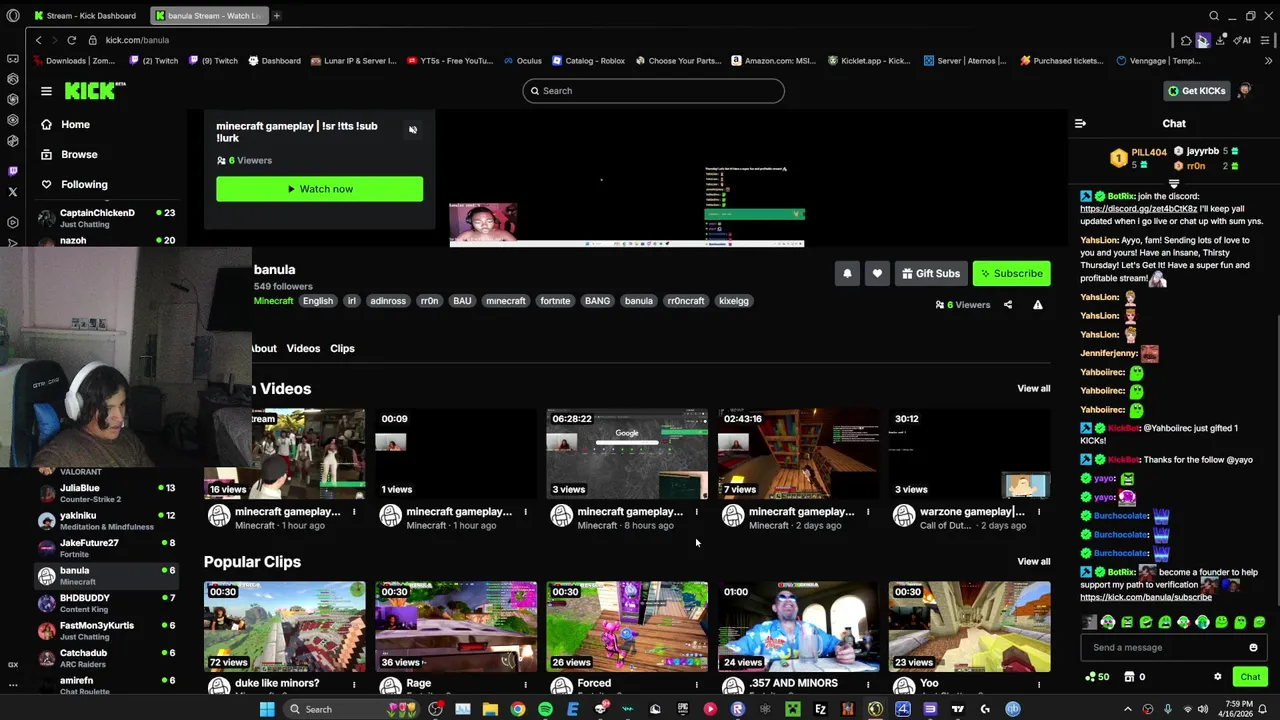
Task: Click the green Subscribe button
Action: 1012,273
